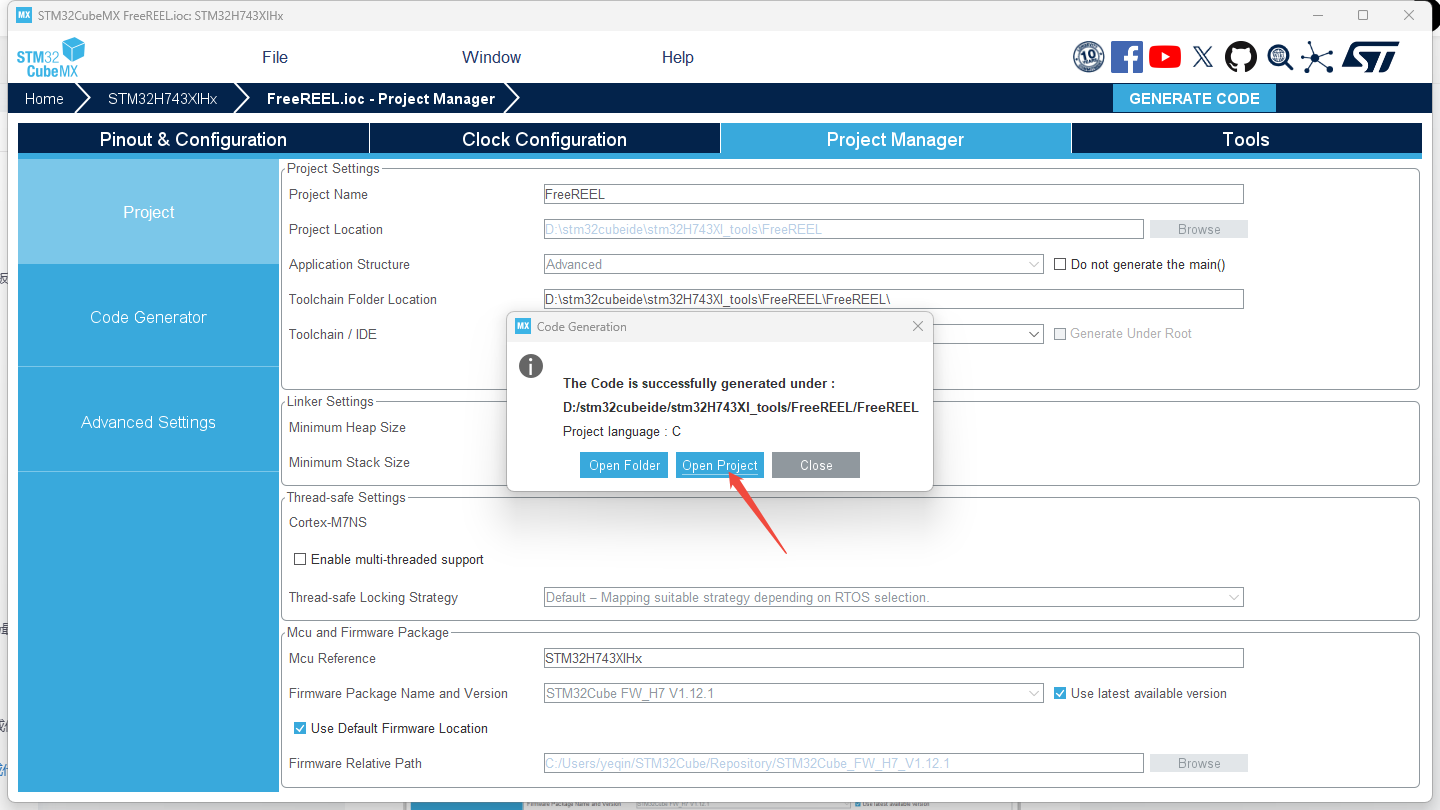Open the Help menu
The height and width of the screenshot is (810, 1440).
678,57
